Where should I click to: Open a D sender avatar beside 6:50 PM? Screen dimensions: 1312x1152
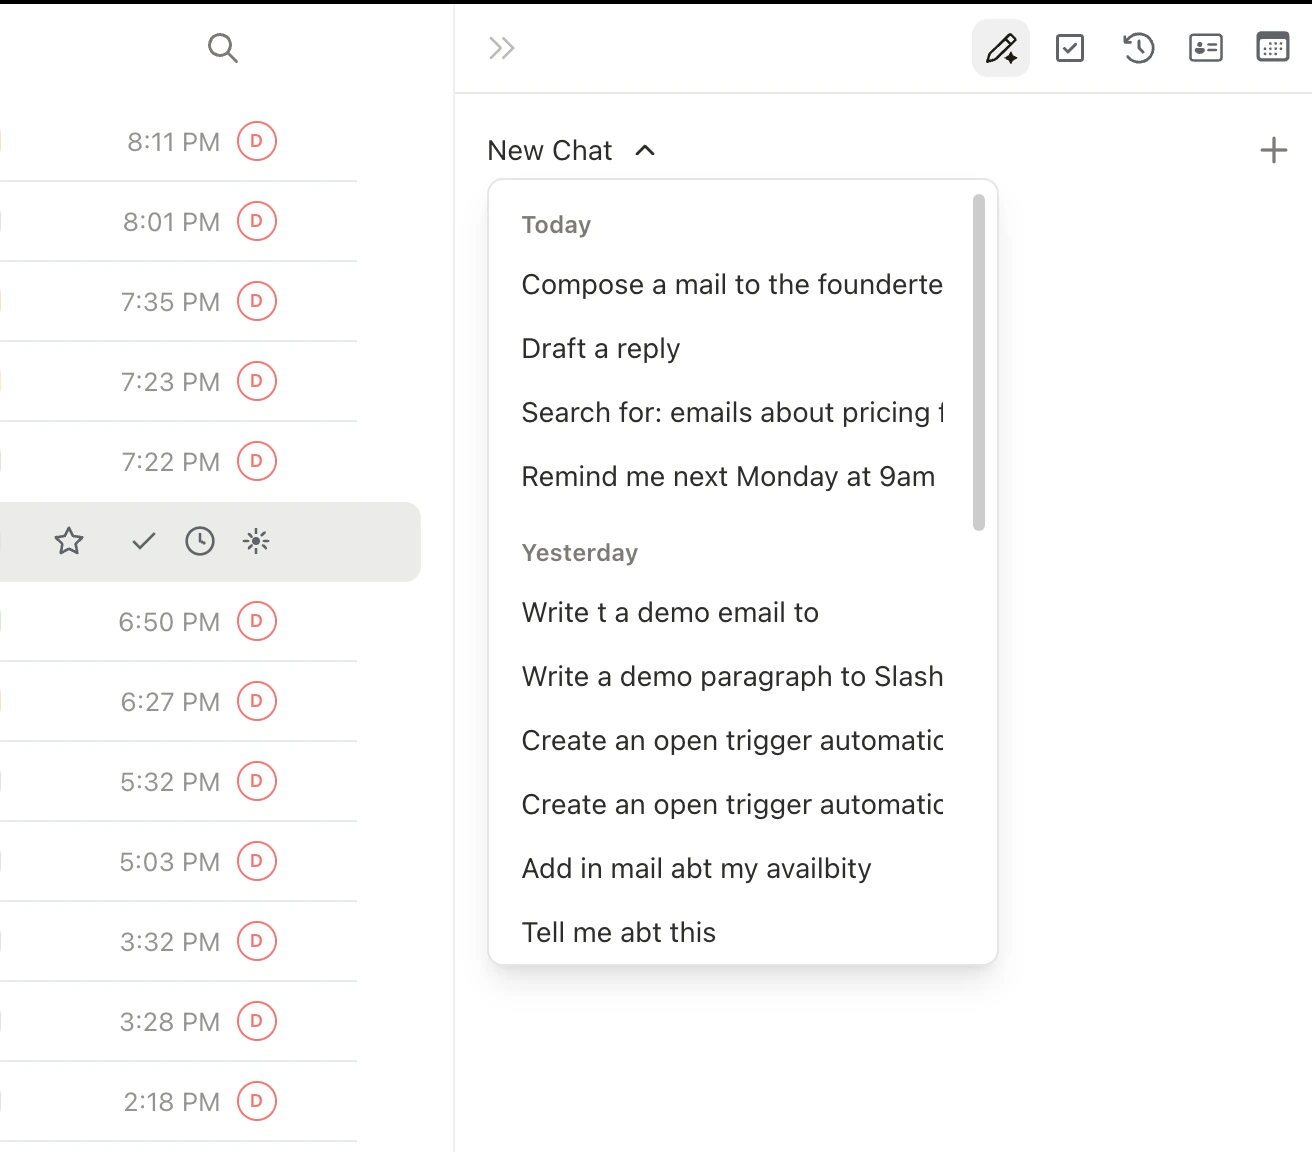point(256,621)
